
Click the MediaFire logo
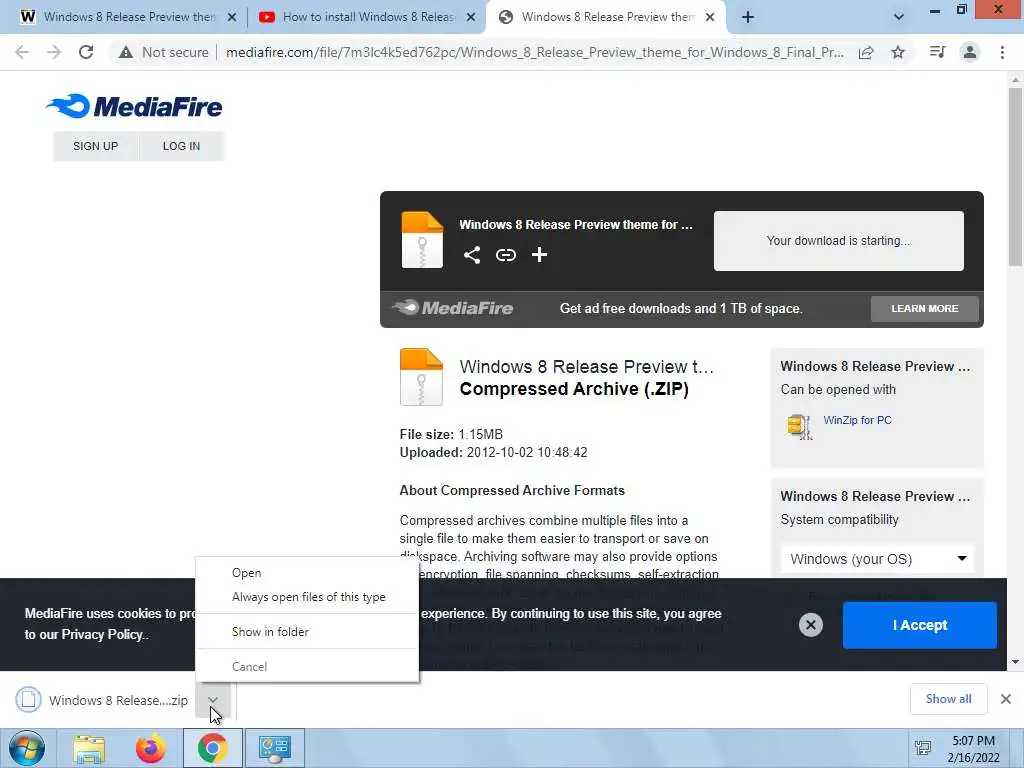[134, 106]
